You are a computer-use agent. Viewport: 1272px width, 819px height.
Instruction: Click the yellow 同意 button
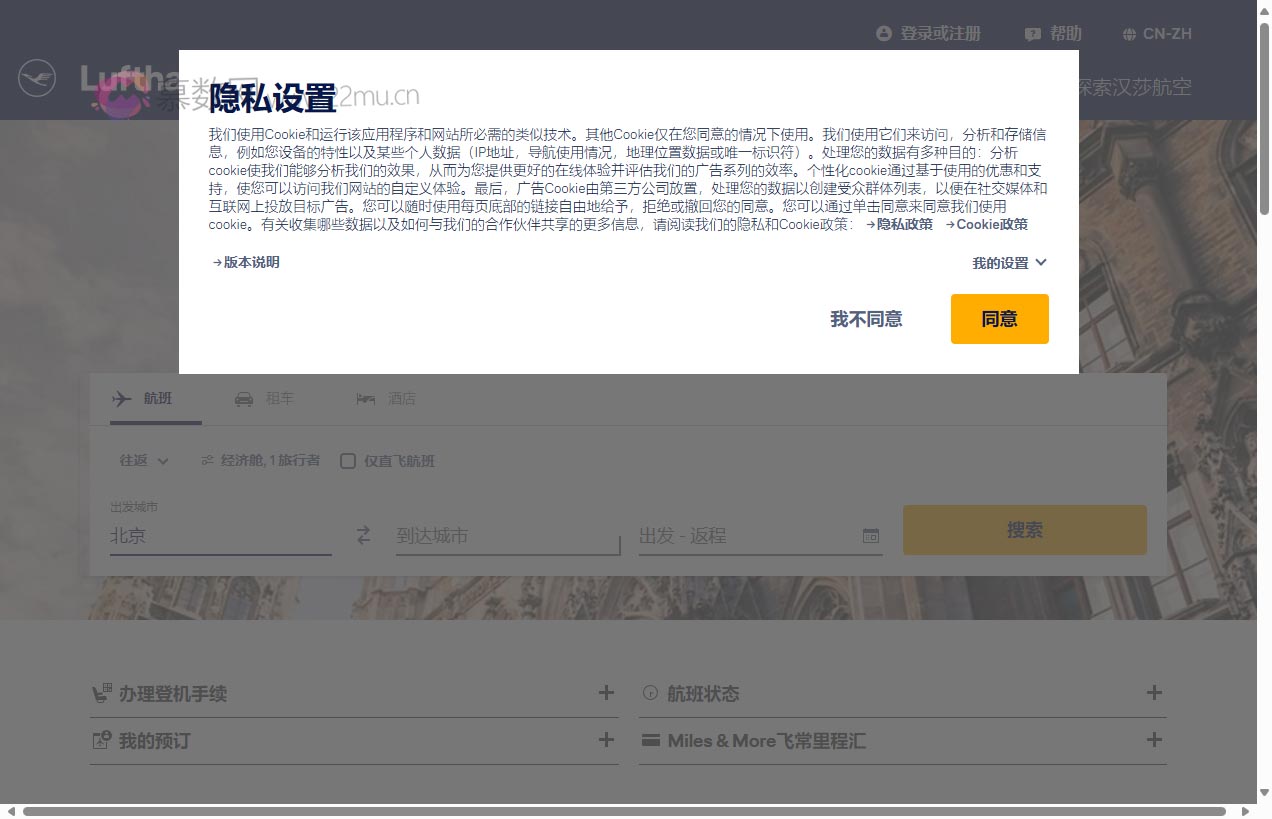pos(999,319)
